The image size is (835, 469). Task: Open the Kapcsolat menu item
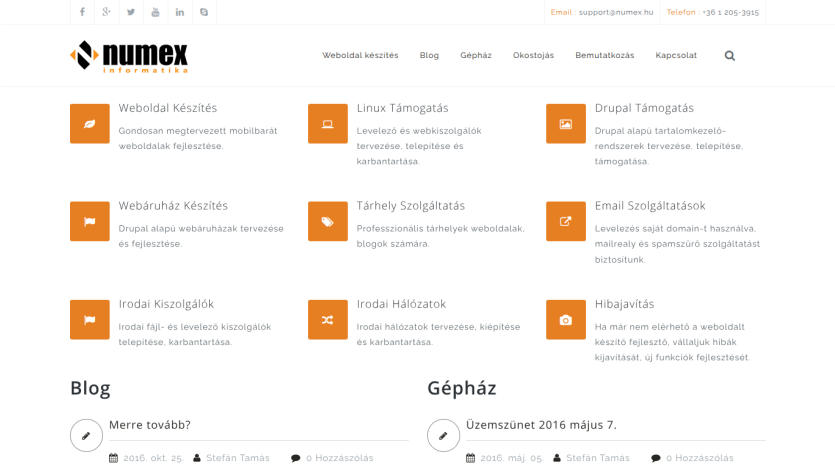point(676,55)
